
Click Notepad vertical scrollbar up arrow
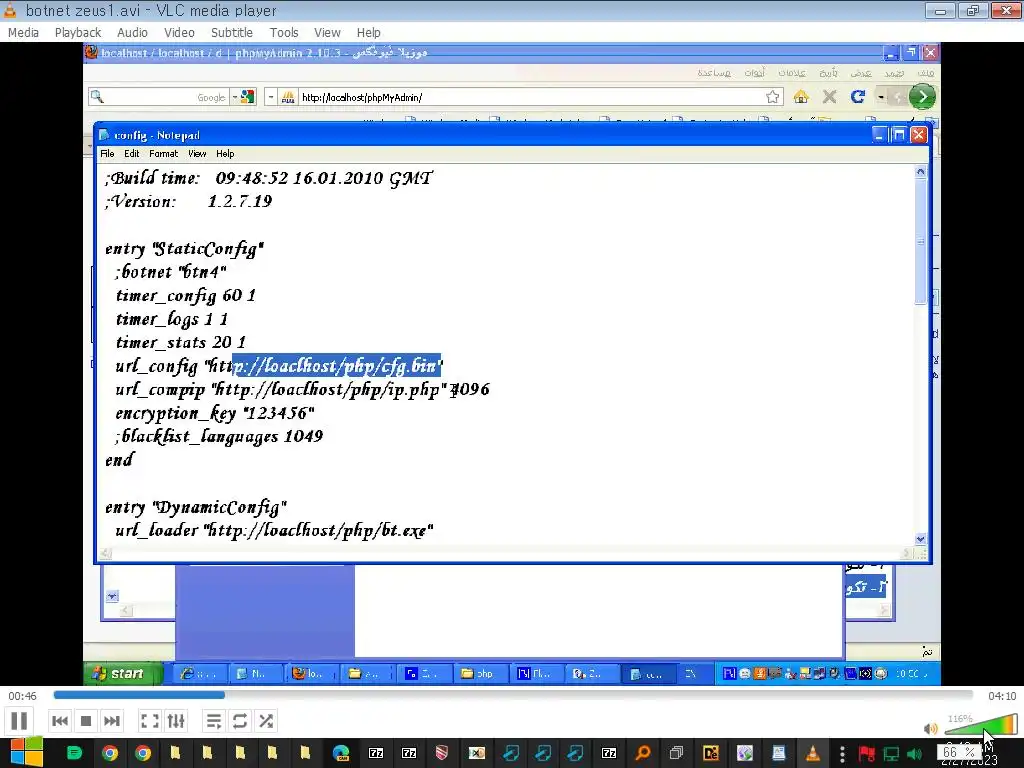pyautogui.click(x=921, y=172)
